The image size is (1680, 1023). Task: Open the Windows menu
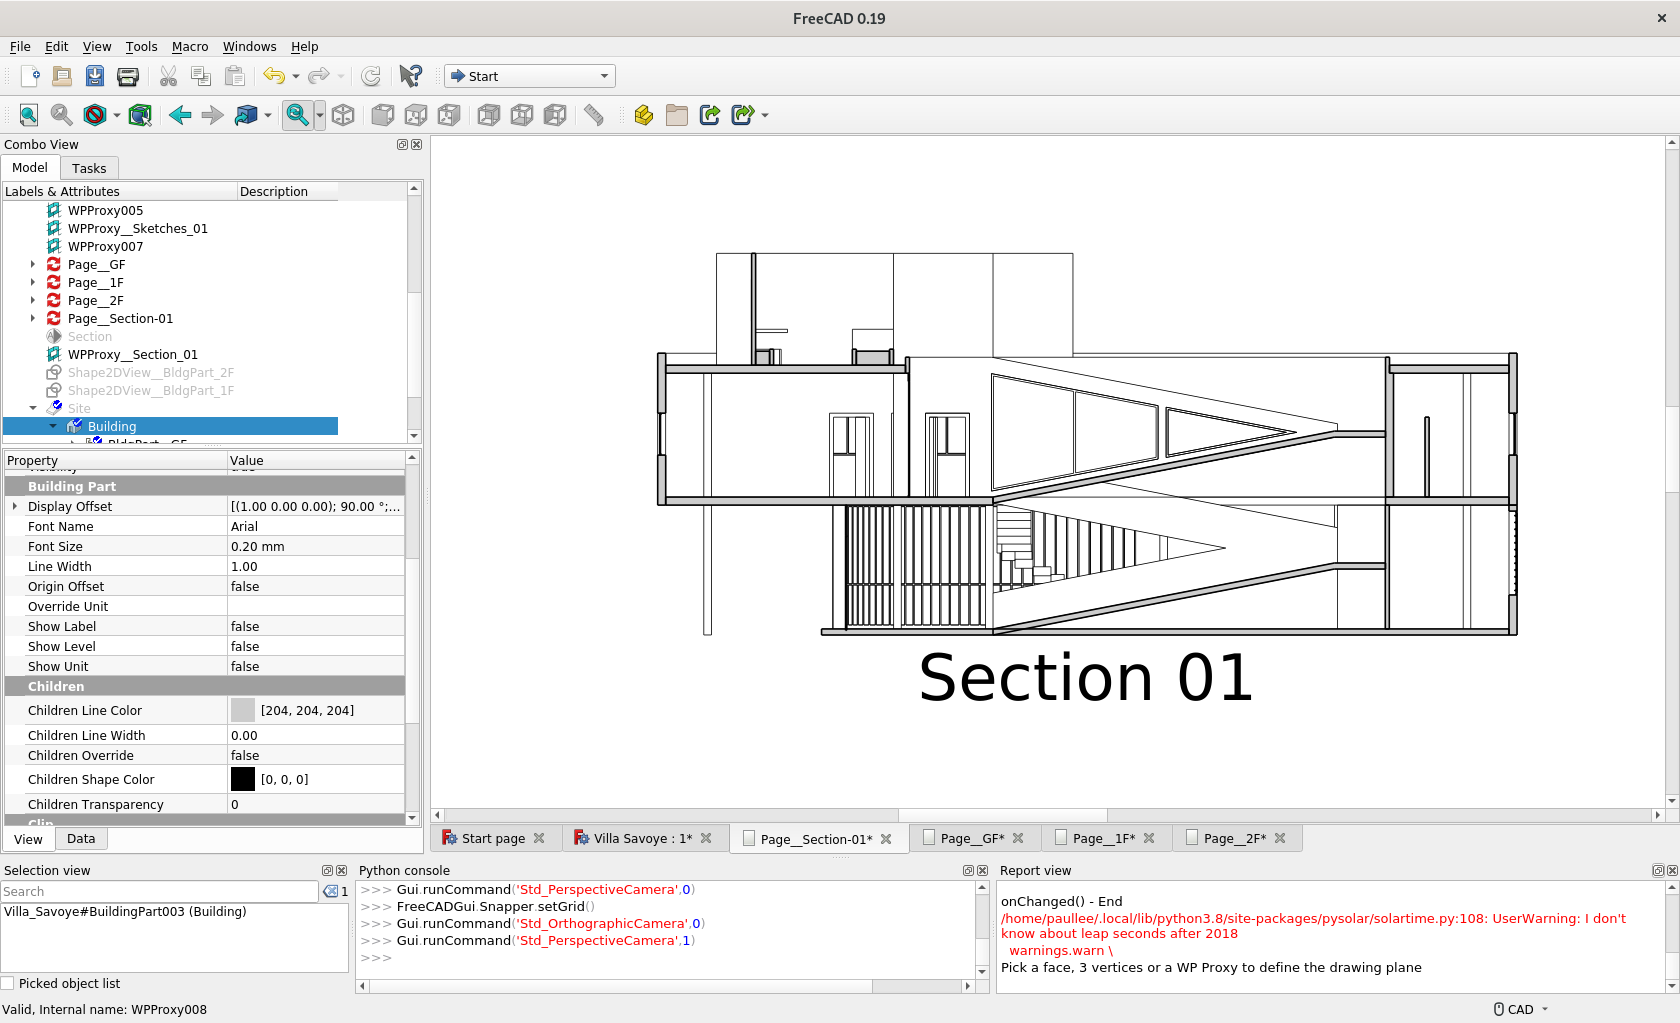(x=249, y=47)
